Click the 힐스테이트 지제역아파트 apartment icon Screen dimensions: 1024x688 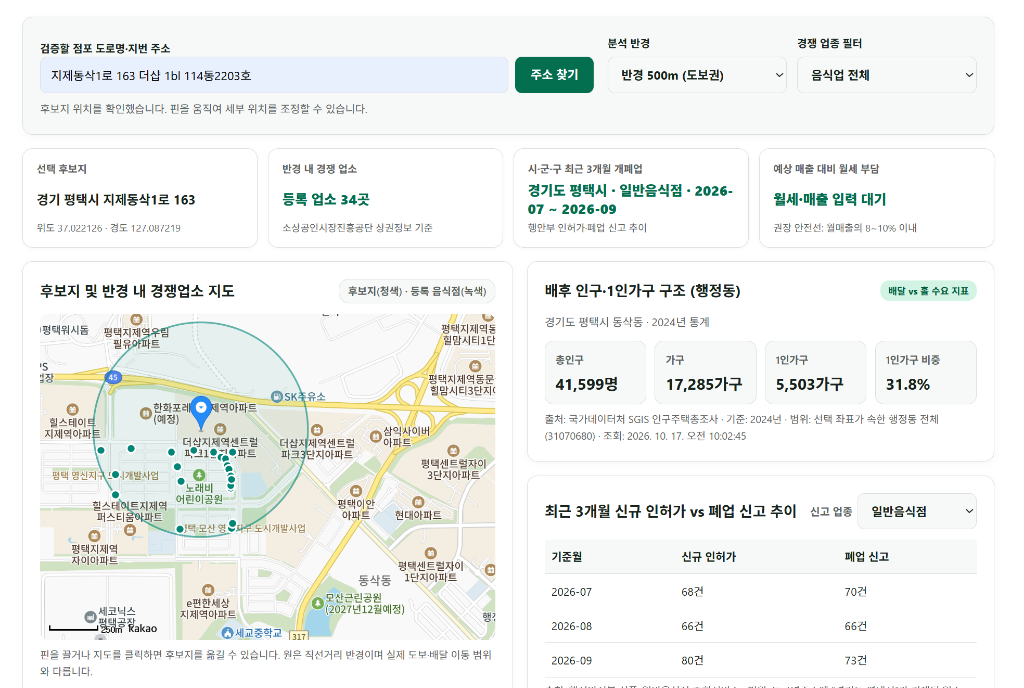coord(72,410)
